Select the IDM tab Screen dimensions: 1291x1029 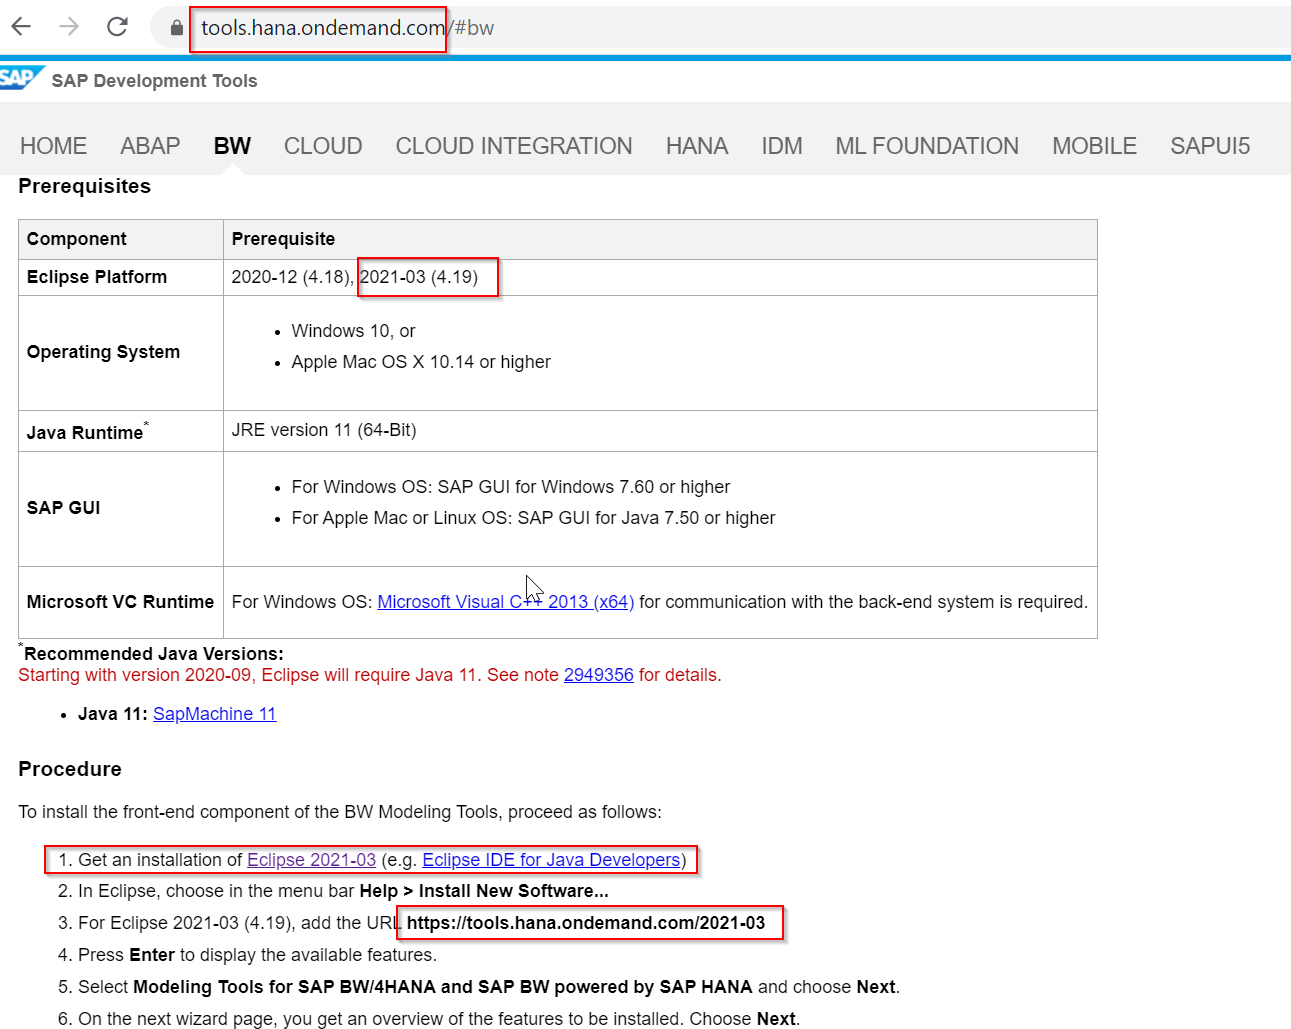click(x=781, y=145)
